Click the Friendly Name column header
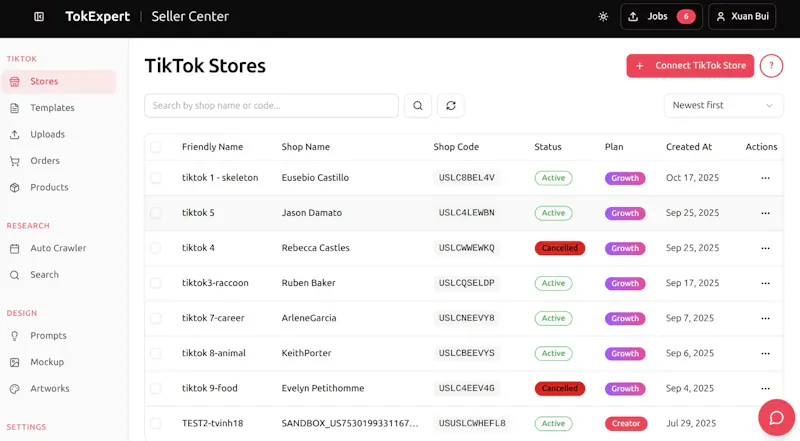This screenshot has width=800, height=441. pyautogui.click(x=212, y=147)
